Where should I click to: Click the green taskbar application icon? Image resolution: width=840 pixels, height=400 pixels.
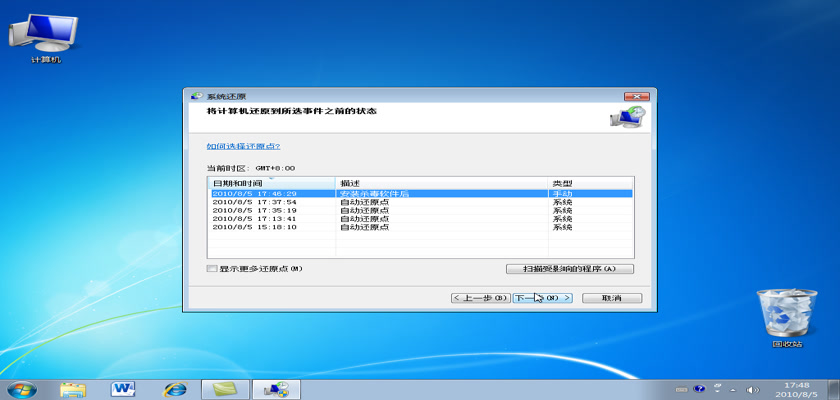(226, 388)
